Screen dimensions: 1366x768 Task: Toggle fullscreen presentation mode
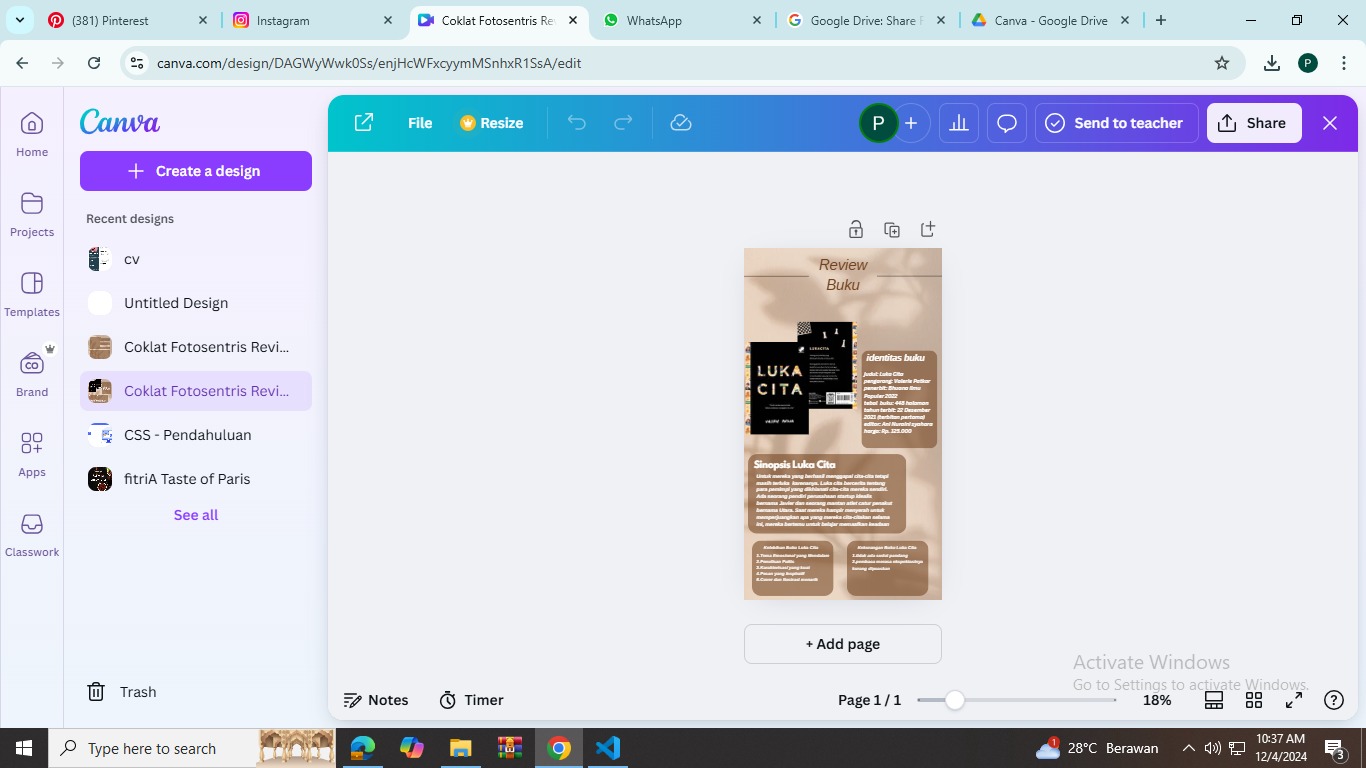point(1294,700)
